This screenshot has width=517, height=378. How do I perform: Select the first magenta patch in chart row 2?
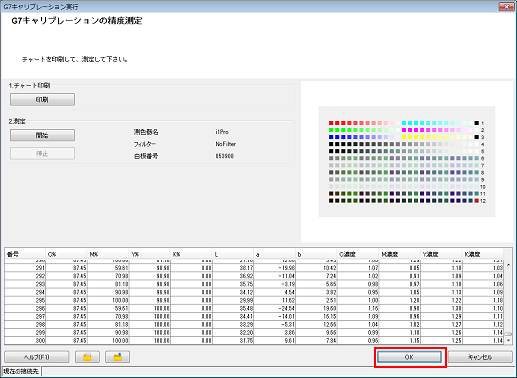point(404,130)
